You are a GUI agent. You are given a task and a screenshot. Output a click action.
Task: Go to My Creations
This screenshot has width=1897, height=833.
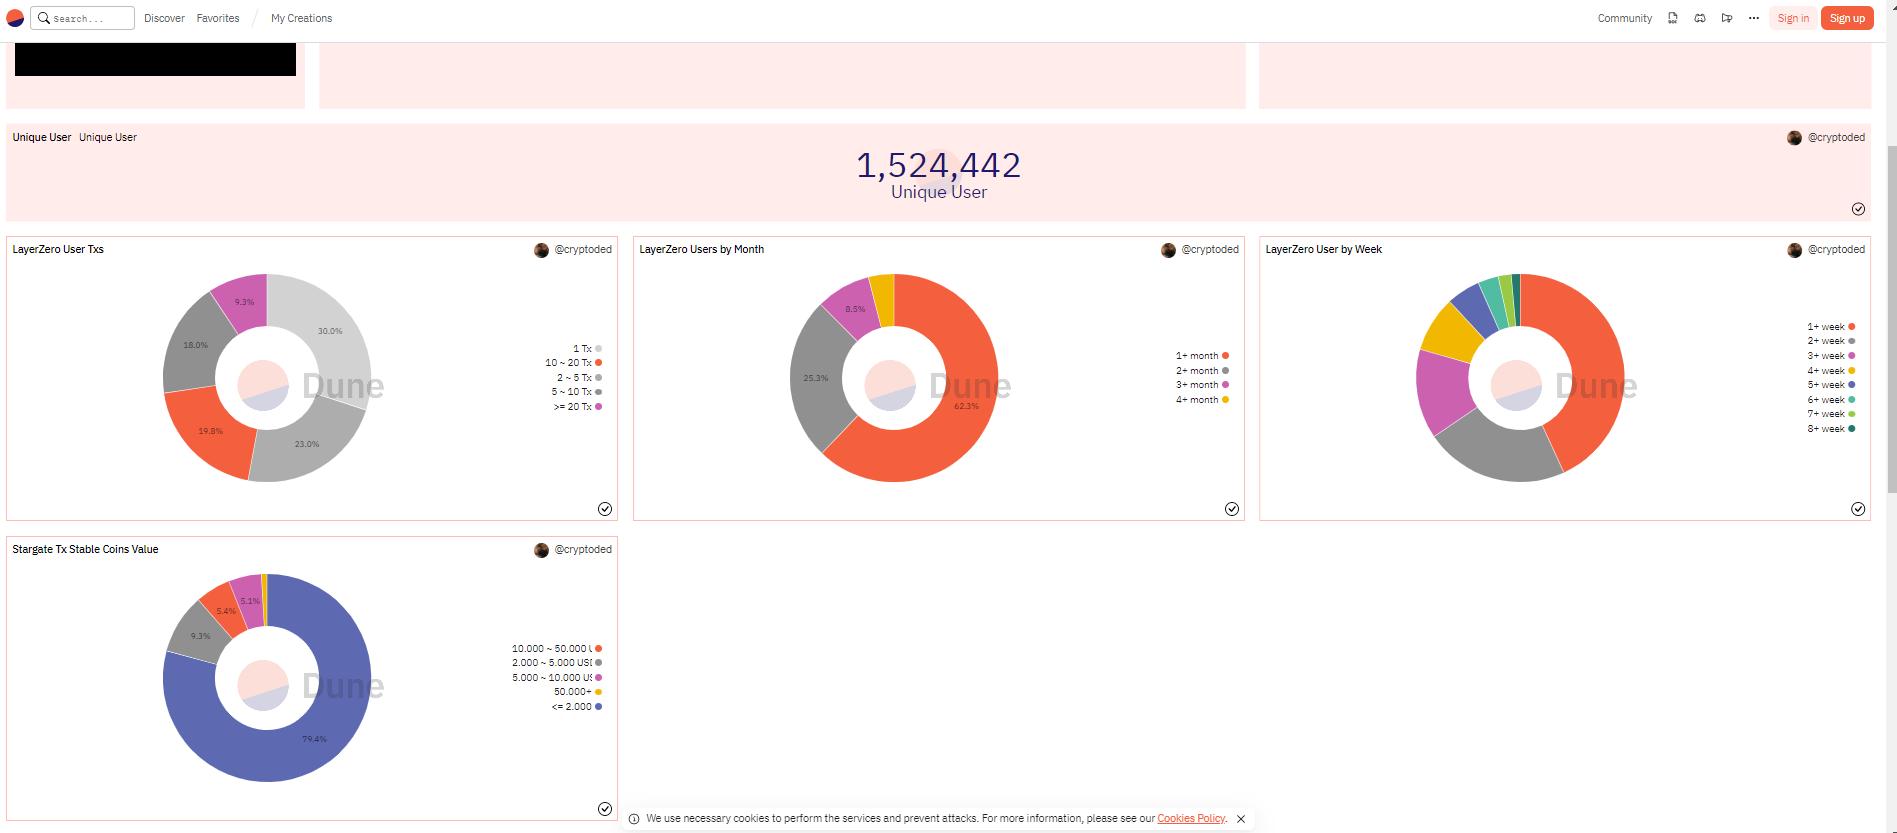301,18
